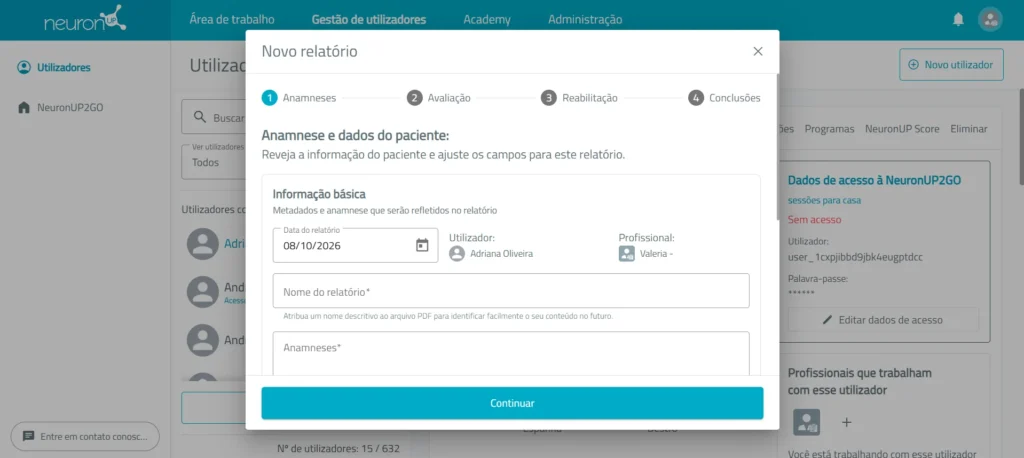Go to step 3 Reabilitação
1024x458 pixels.
click(579, 98)
